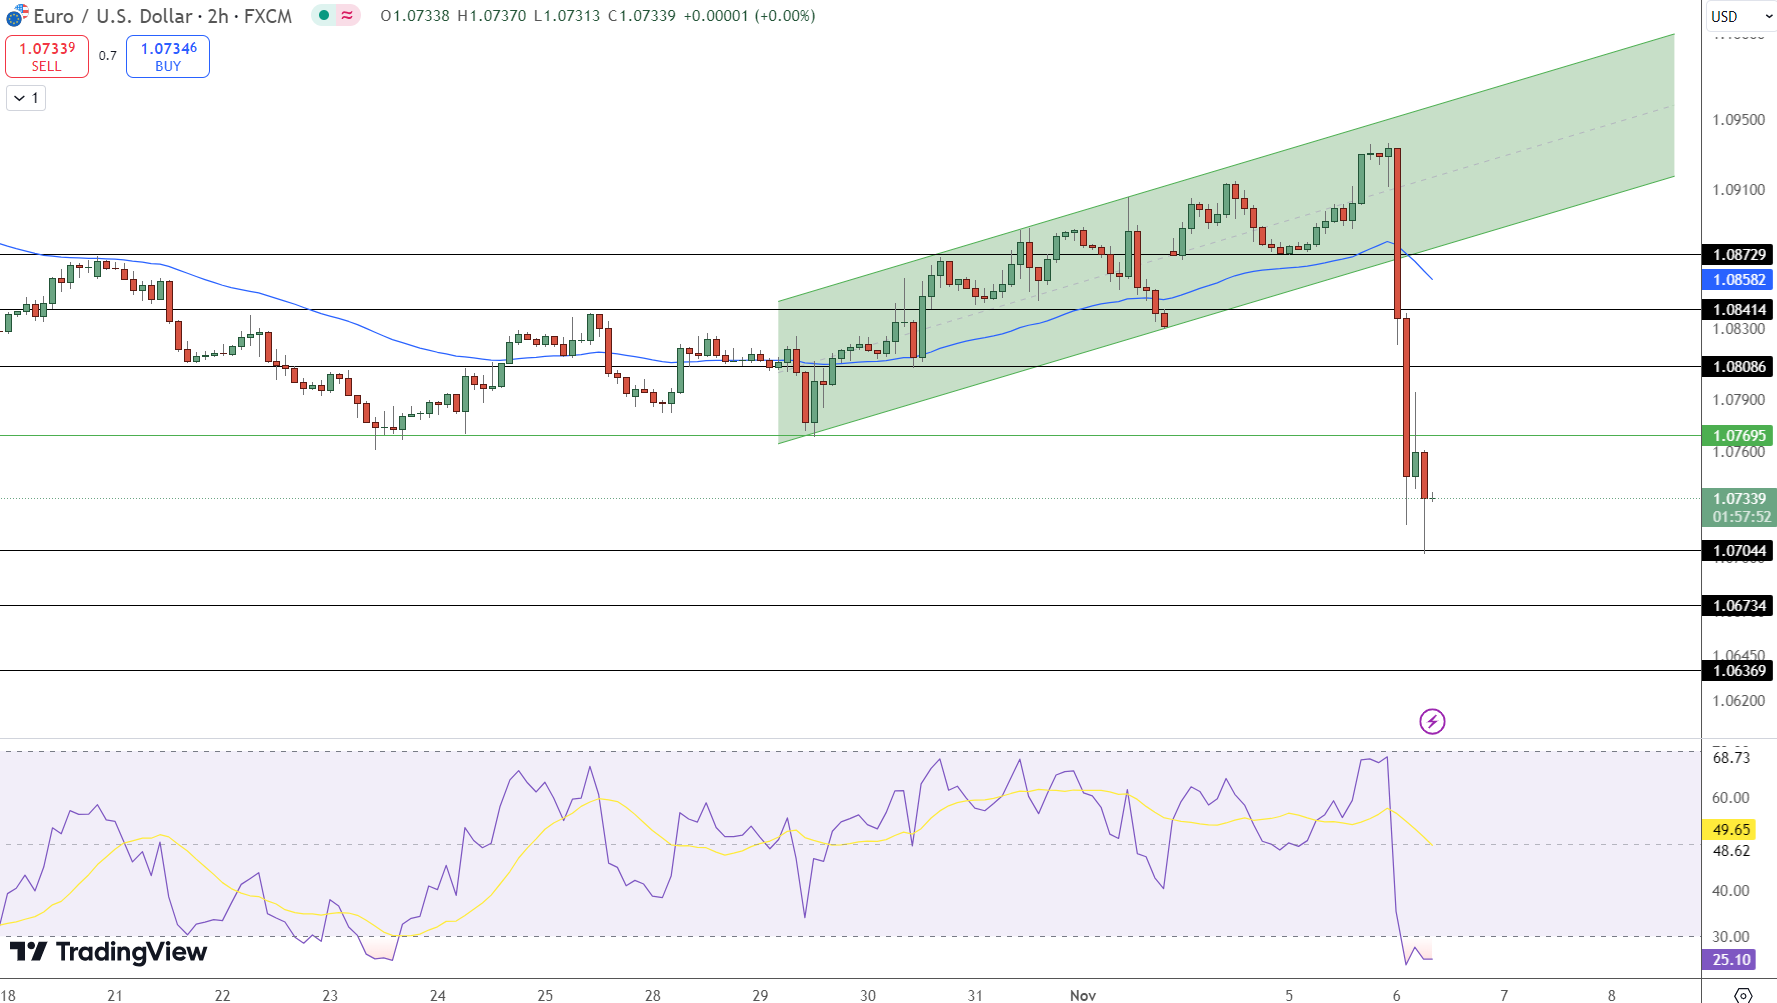Select the blue 1.08582 moving average label
Screen dimensions: 1777x1003
click(x=1738, y=280)
